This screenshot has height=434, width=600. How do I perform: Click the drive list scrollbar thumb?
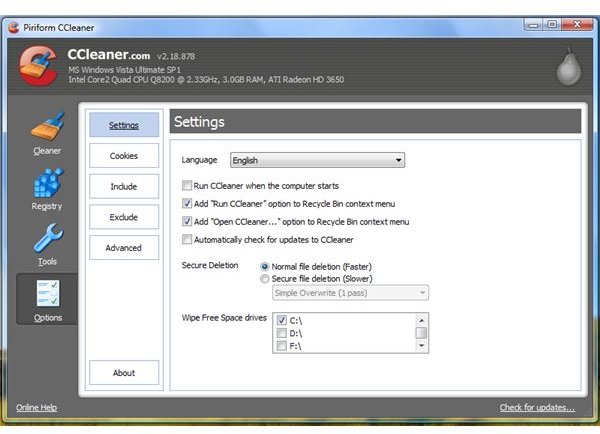pos(421,333)
